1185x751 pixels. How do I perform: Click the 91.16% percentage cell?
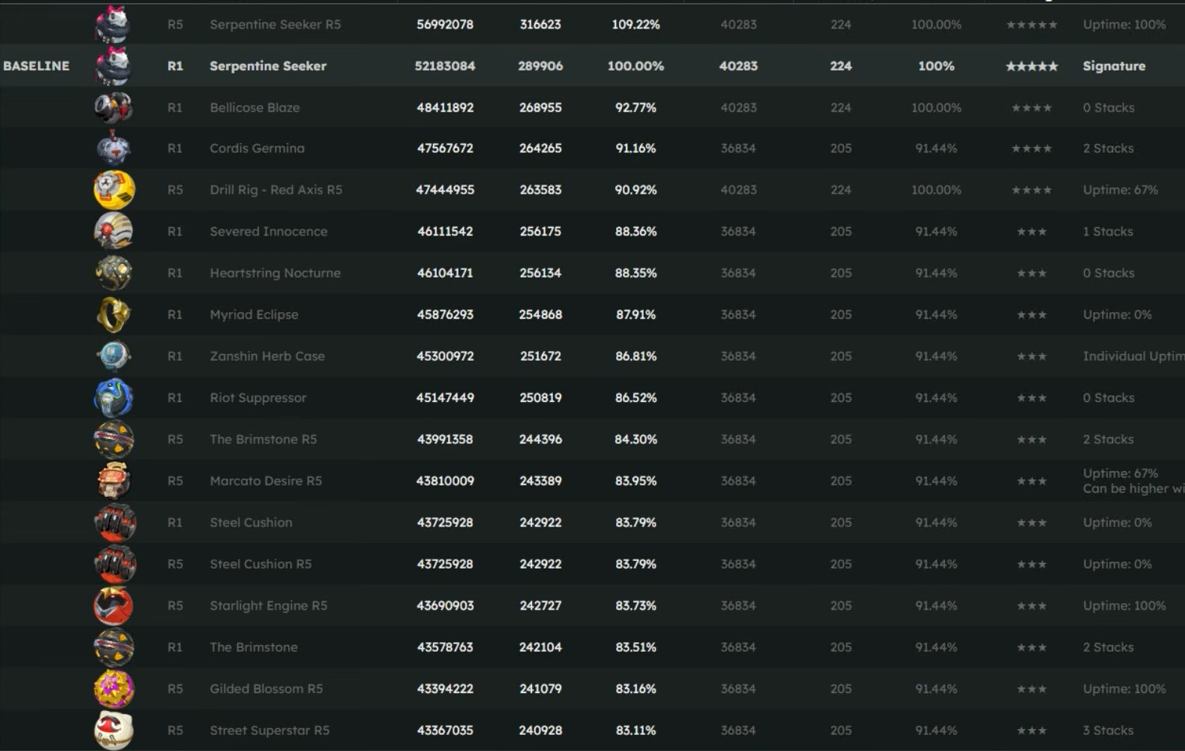[636, 148]
